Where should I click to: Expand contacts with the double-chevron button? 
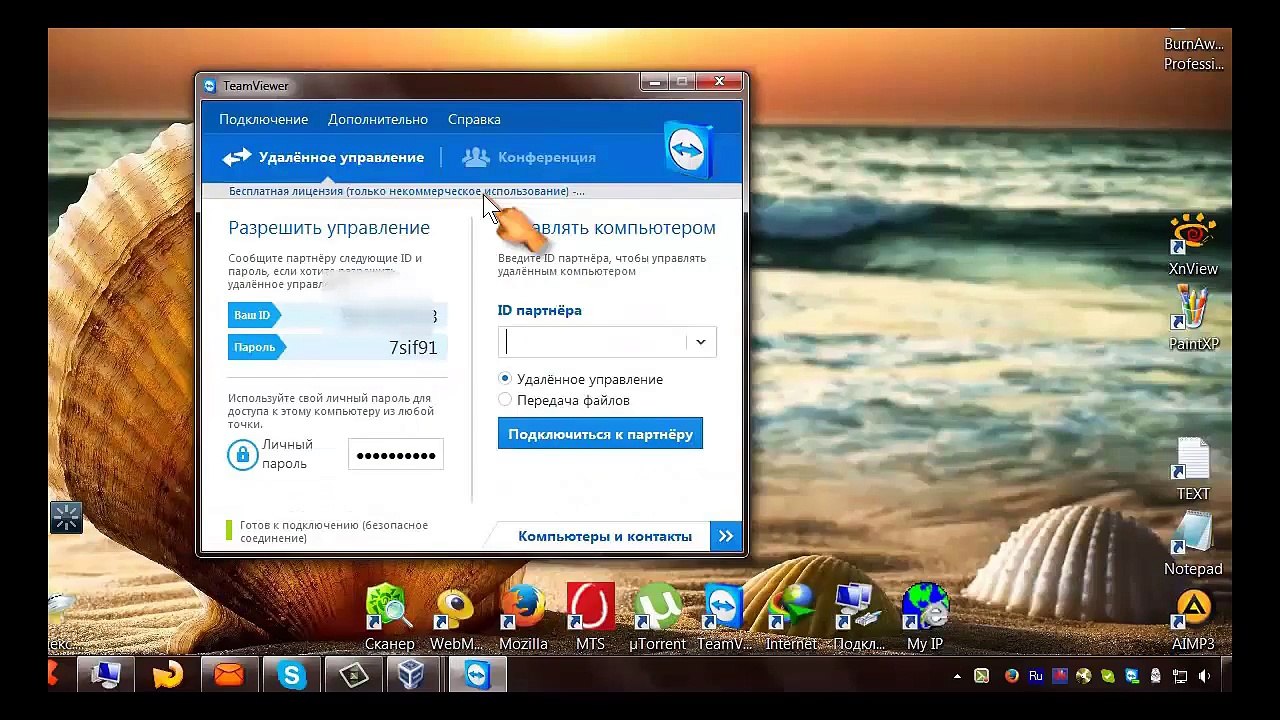point(726,536)
